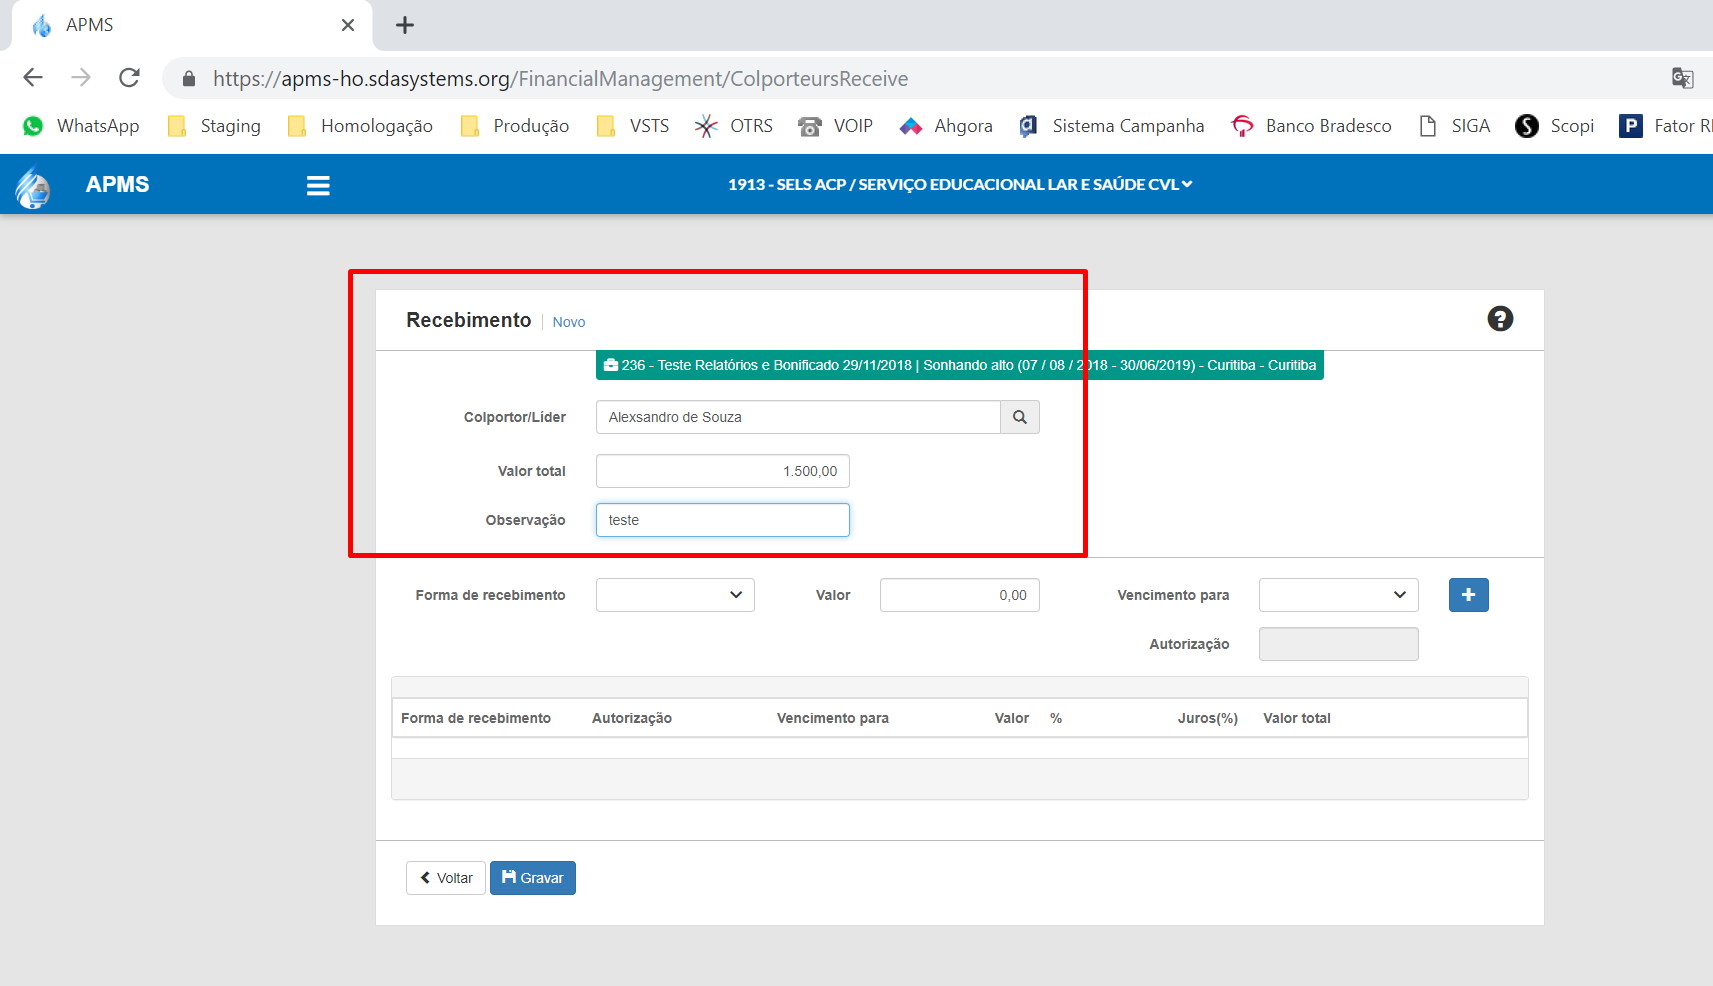Viewport: 1713px width, 986px height.
Task: Go back in browser history
Action: (33, 78)
